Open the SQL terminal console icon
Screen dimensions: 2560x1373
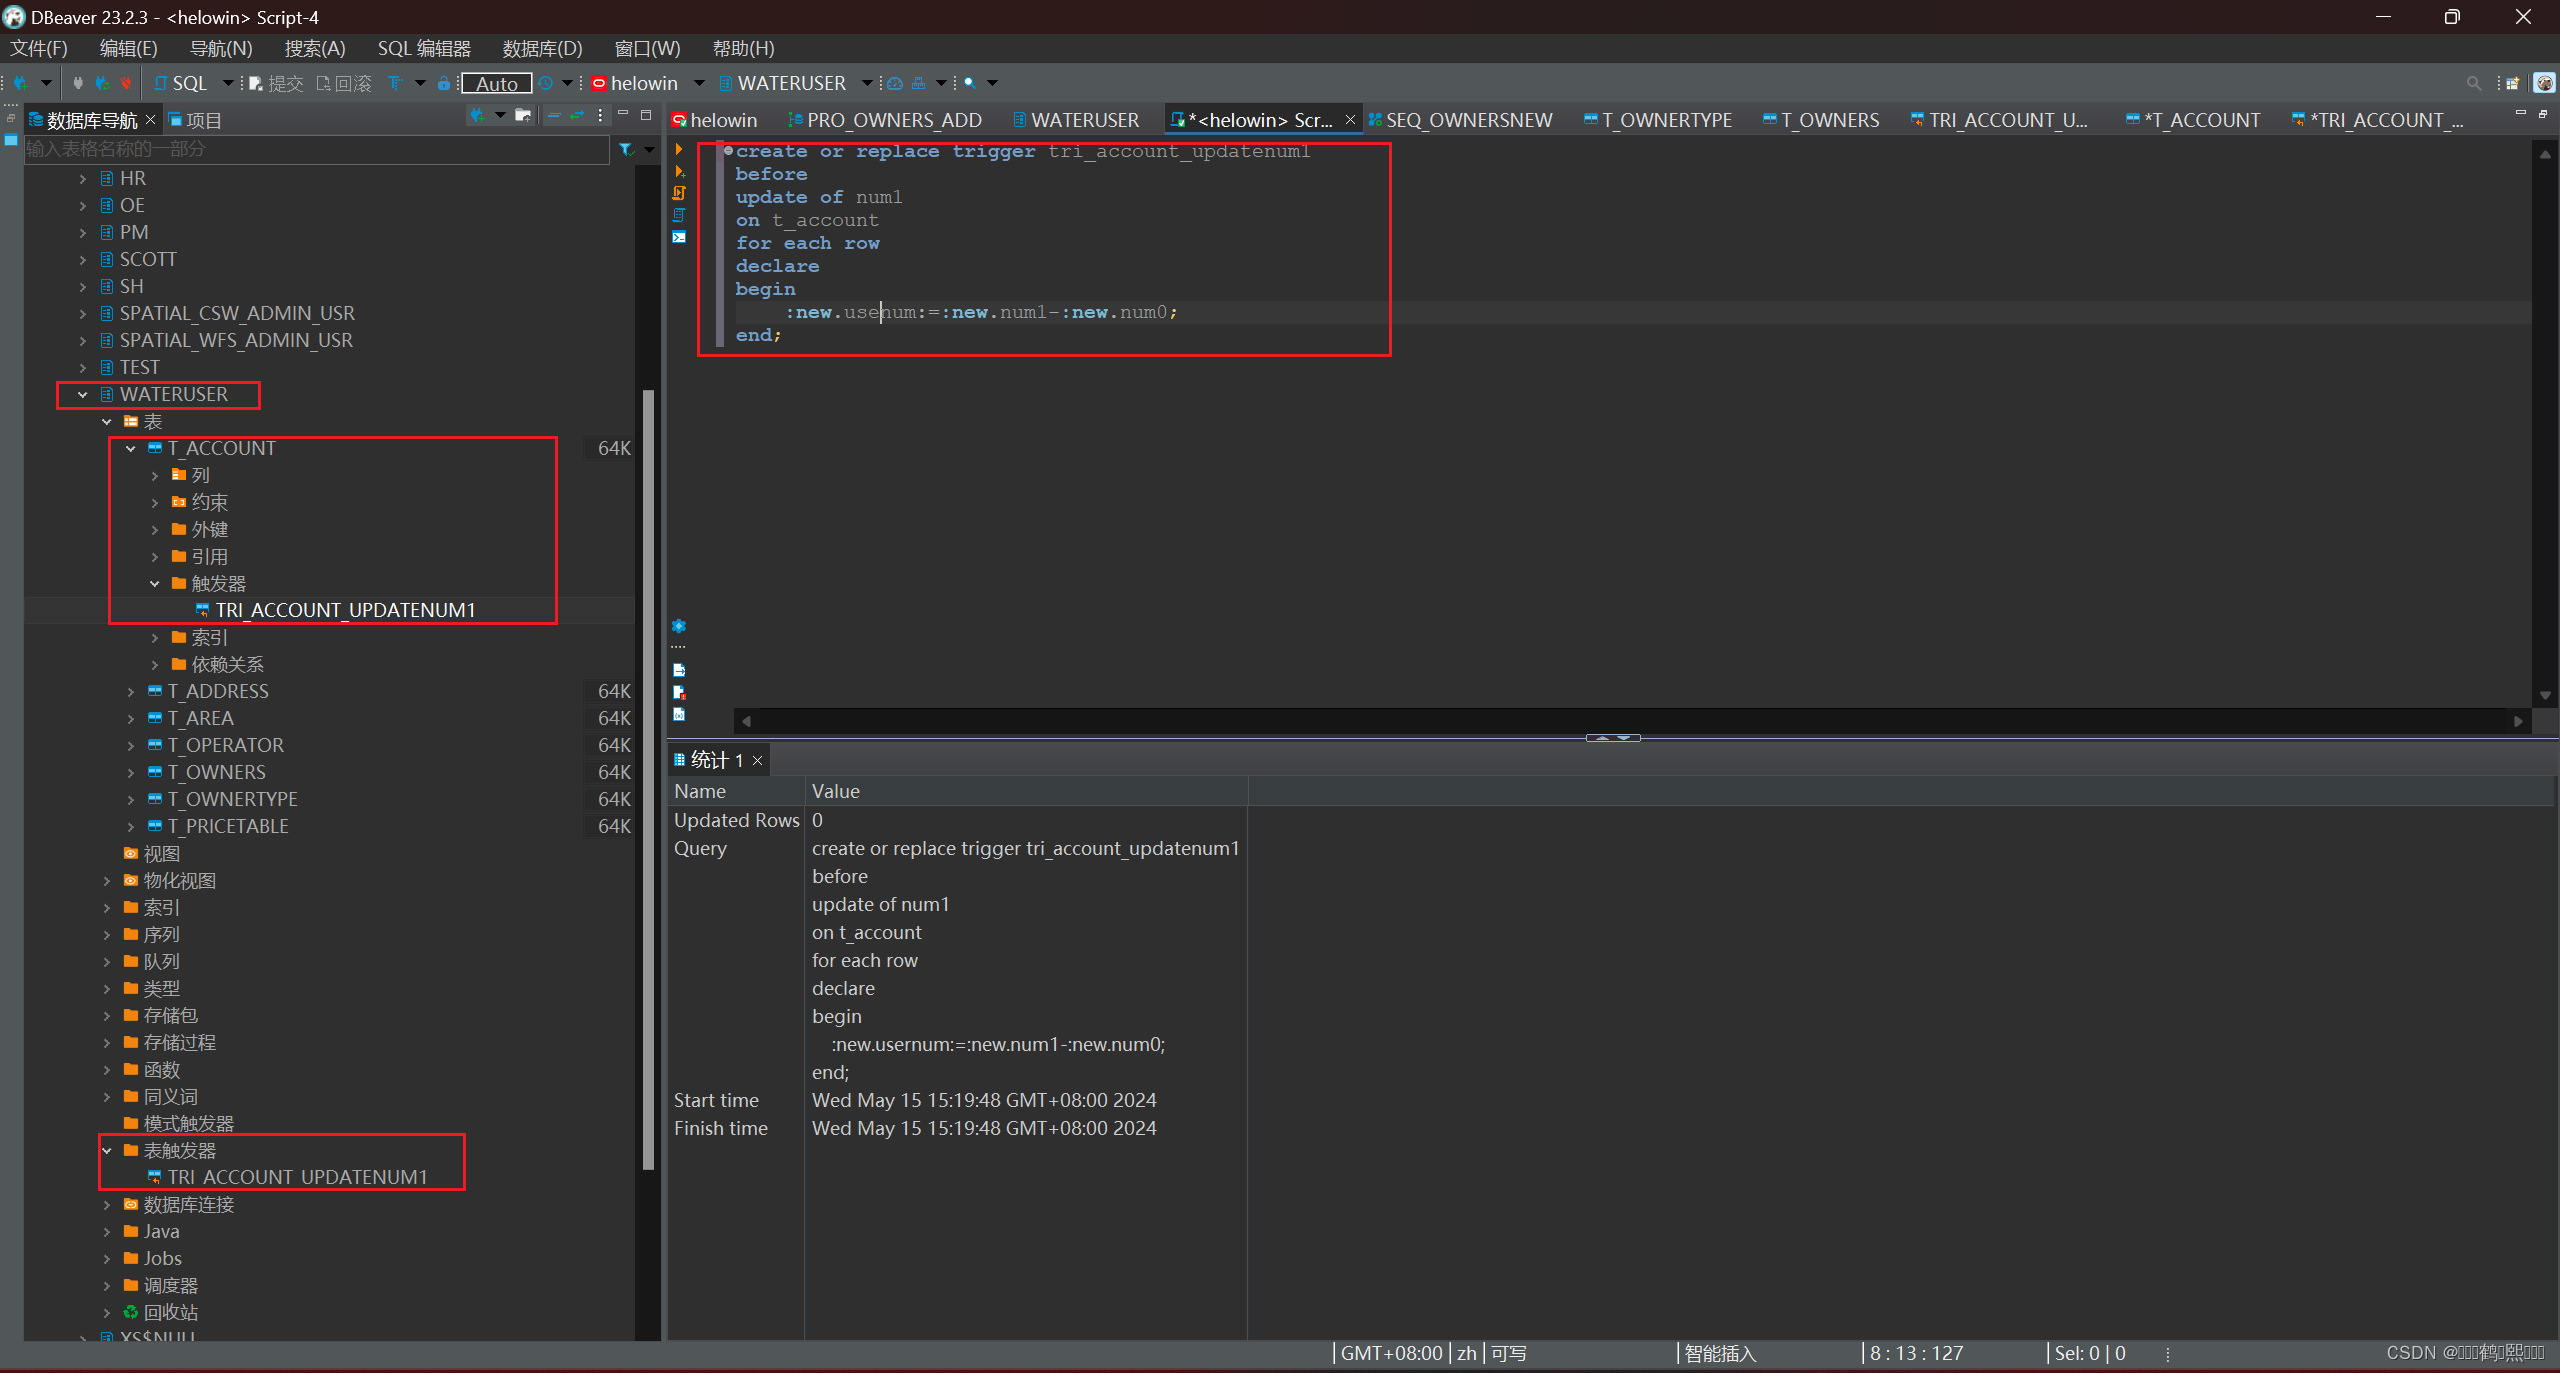(x=679, y=237)
